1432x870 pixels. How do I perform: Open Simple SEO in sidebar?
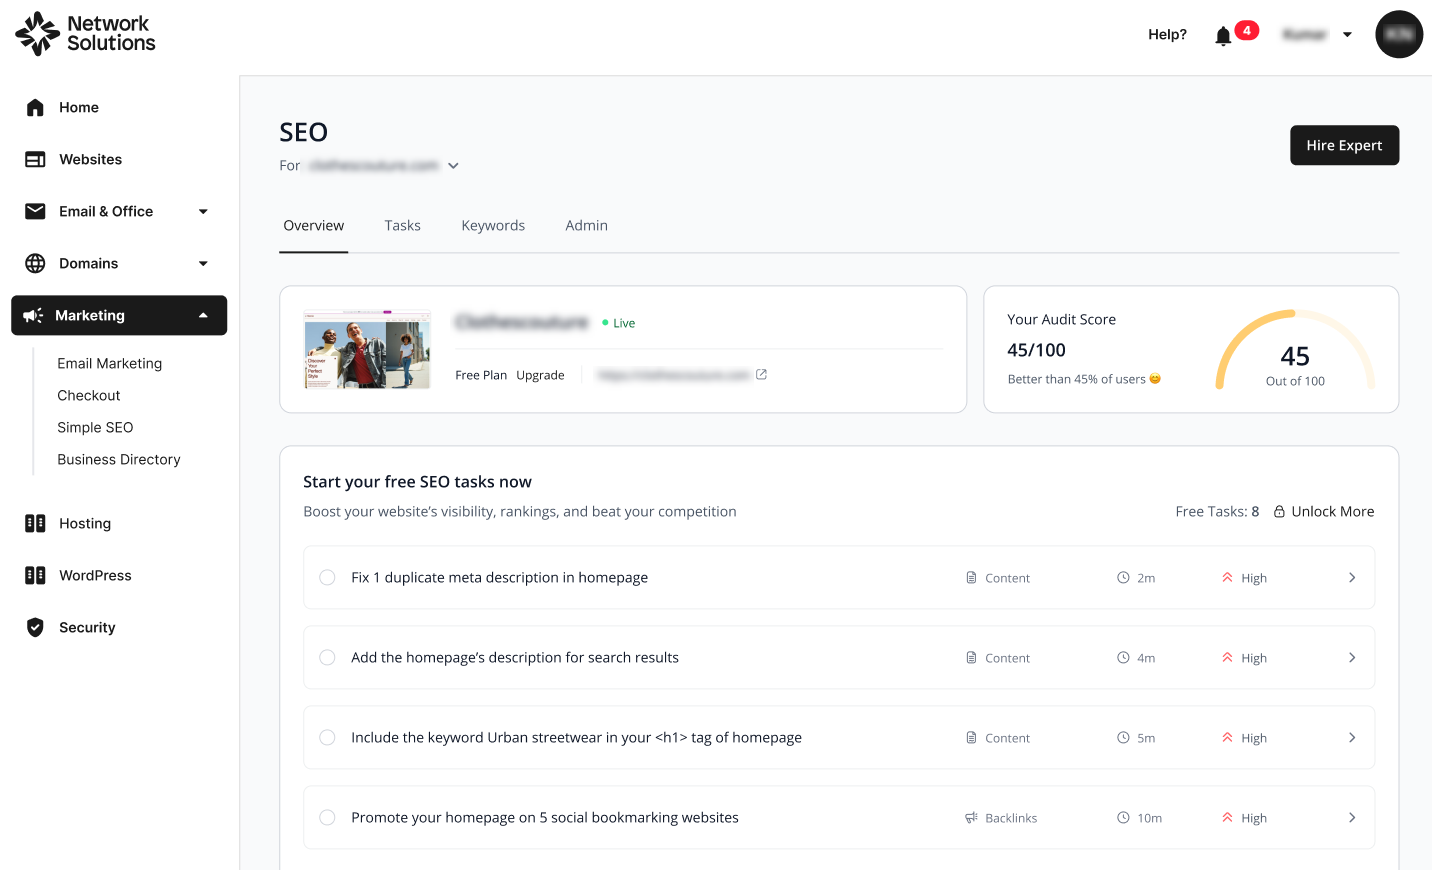pos(95,427)
